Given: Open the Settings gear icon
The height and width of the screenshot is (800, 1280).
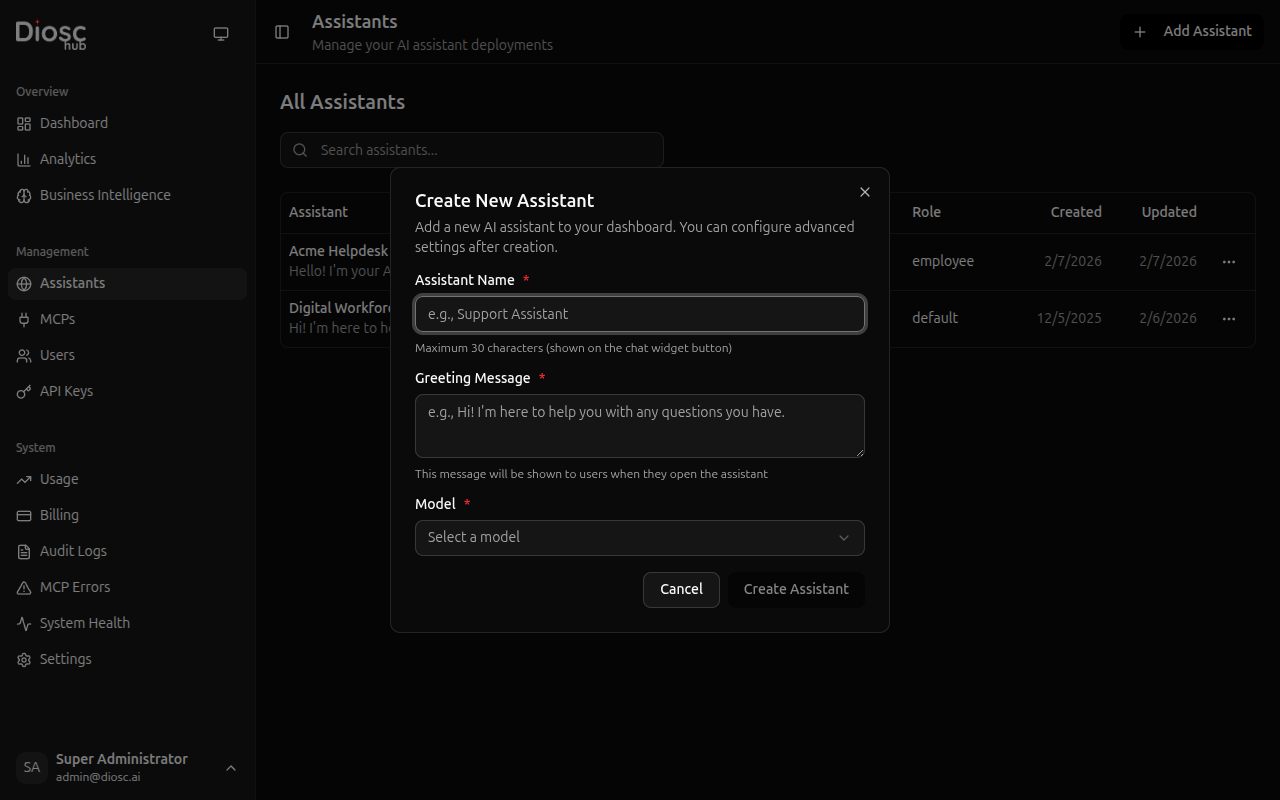Looking at the screenshot, I should click(x=24, y=659).
